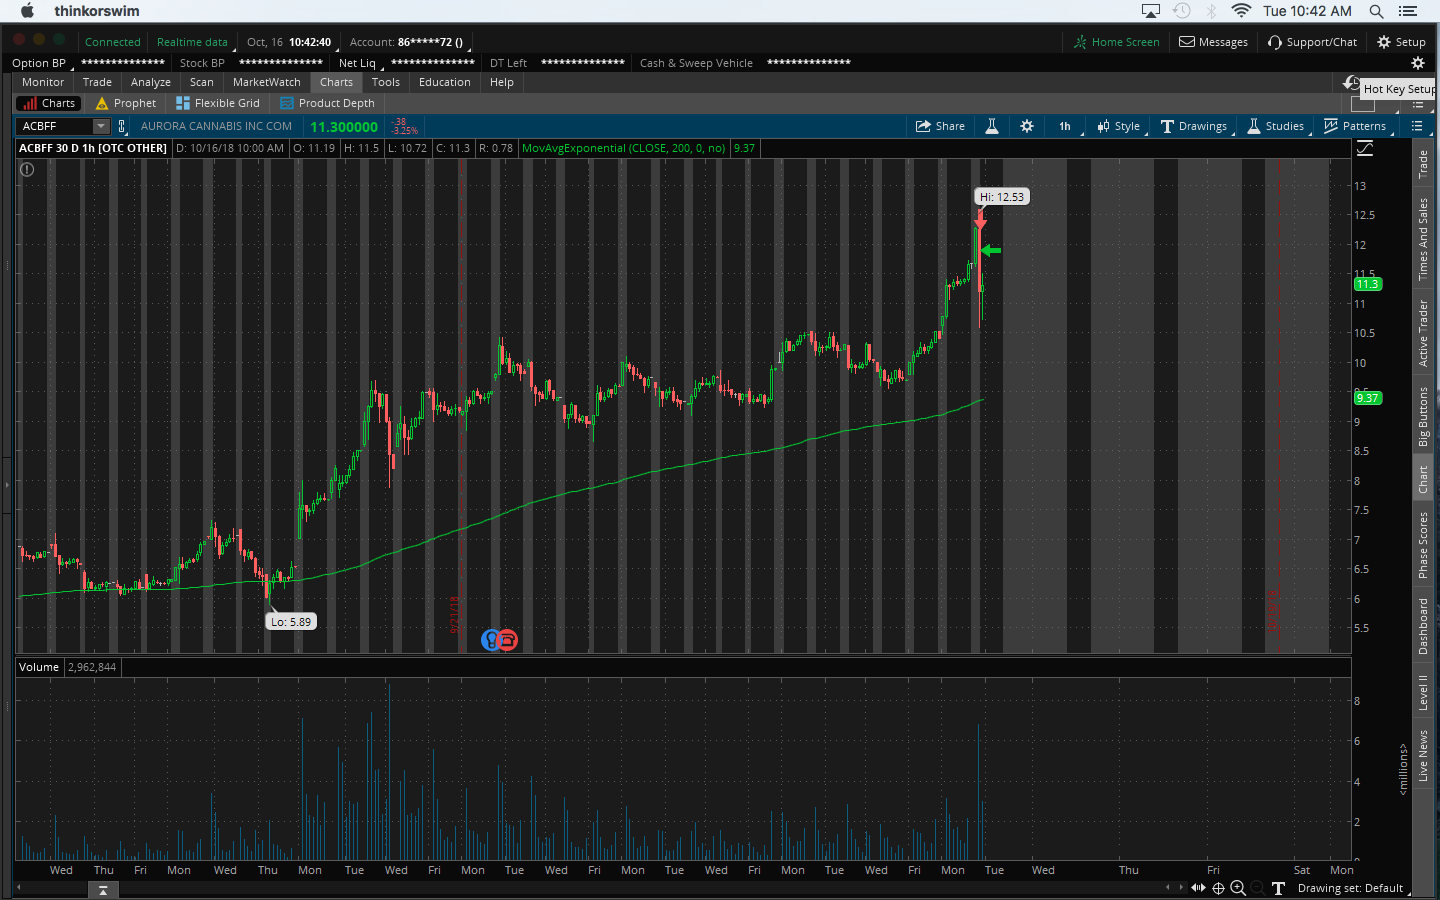
Task: Click the zoom in magnifier icon
Action: tap(1238, 888)
